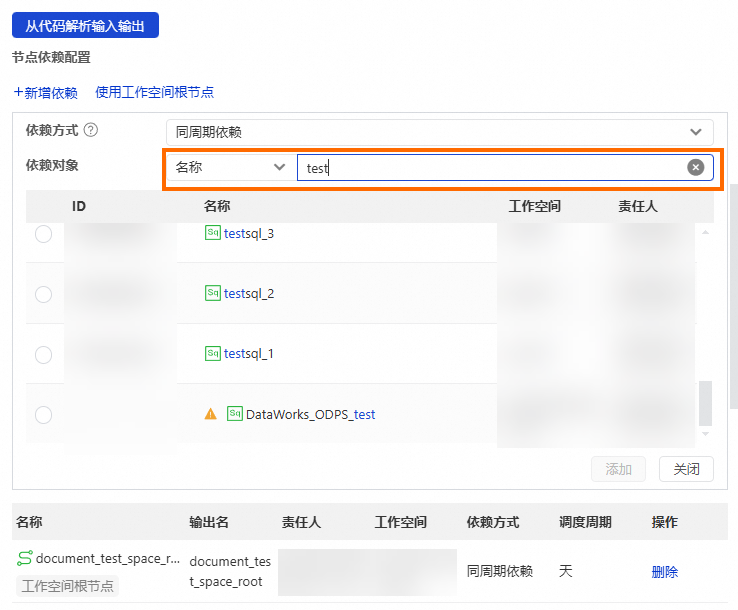Click the ID column header
Image resolution: width=738 pixels, height=610 pixels.
click(79, 206)
